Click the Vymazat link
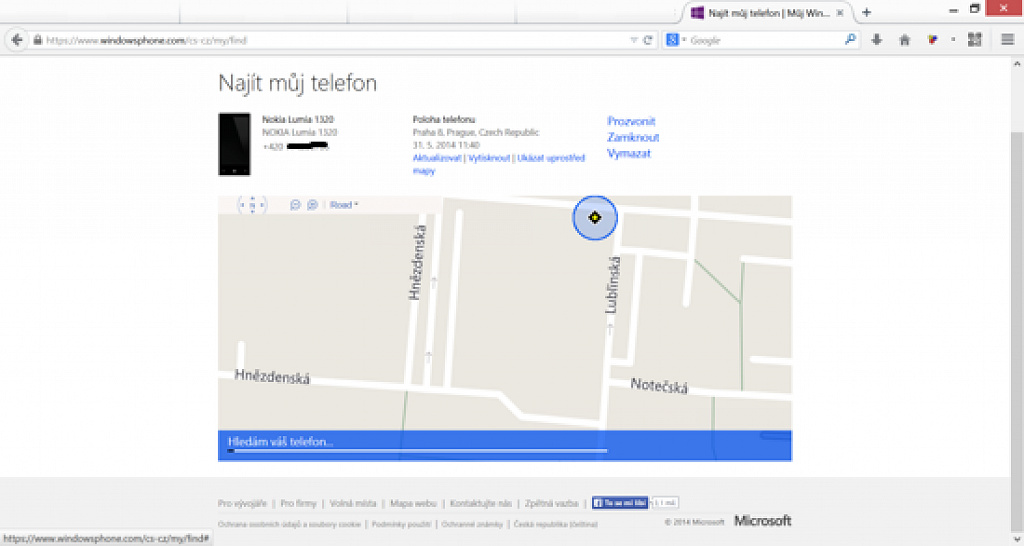Screen dimensions: 1024x546 click(x=628, y=153)
